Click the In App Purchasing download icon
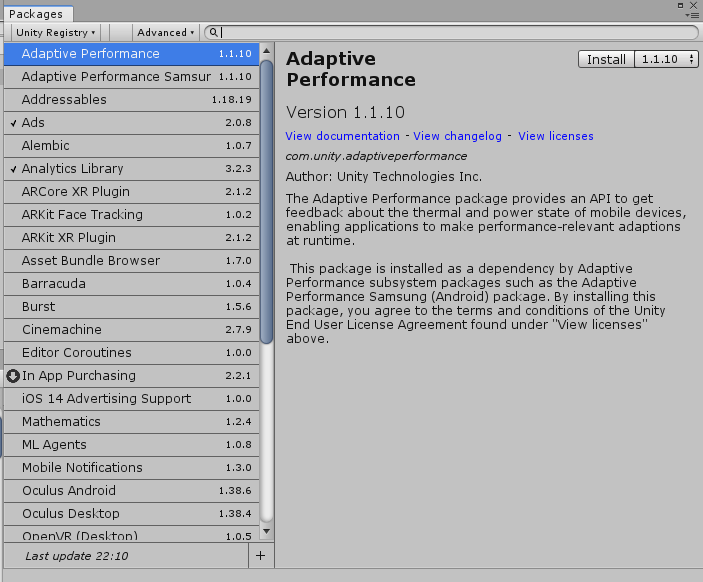 coord(13,376)
